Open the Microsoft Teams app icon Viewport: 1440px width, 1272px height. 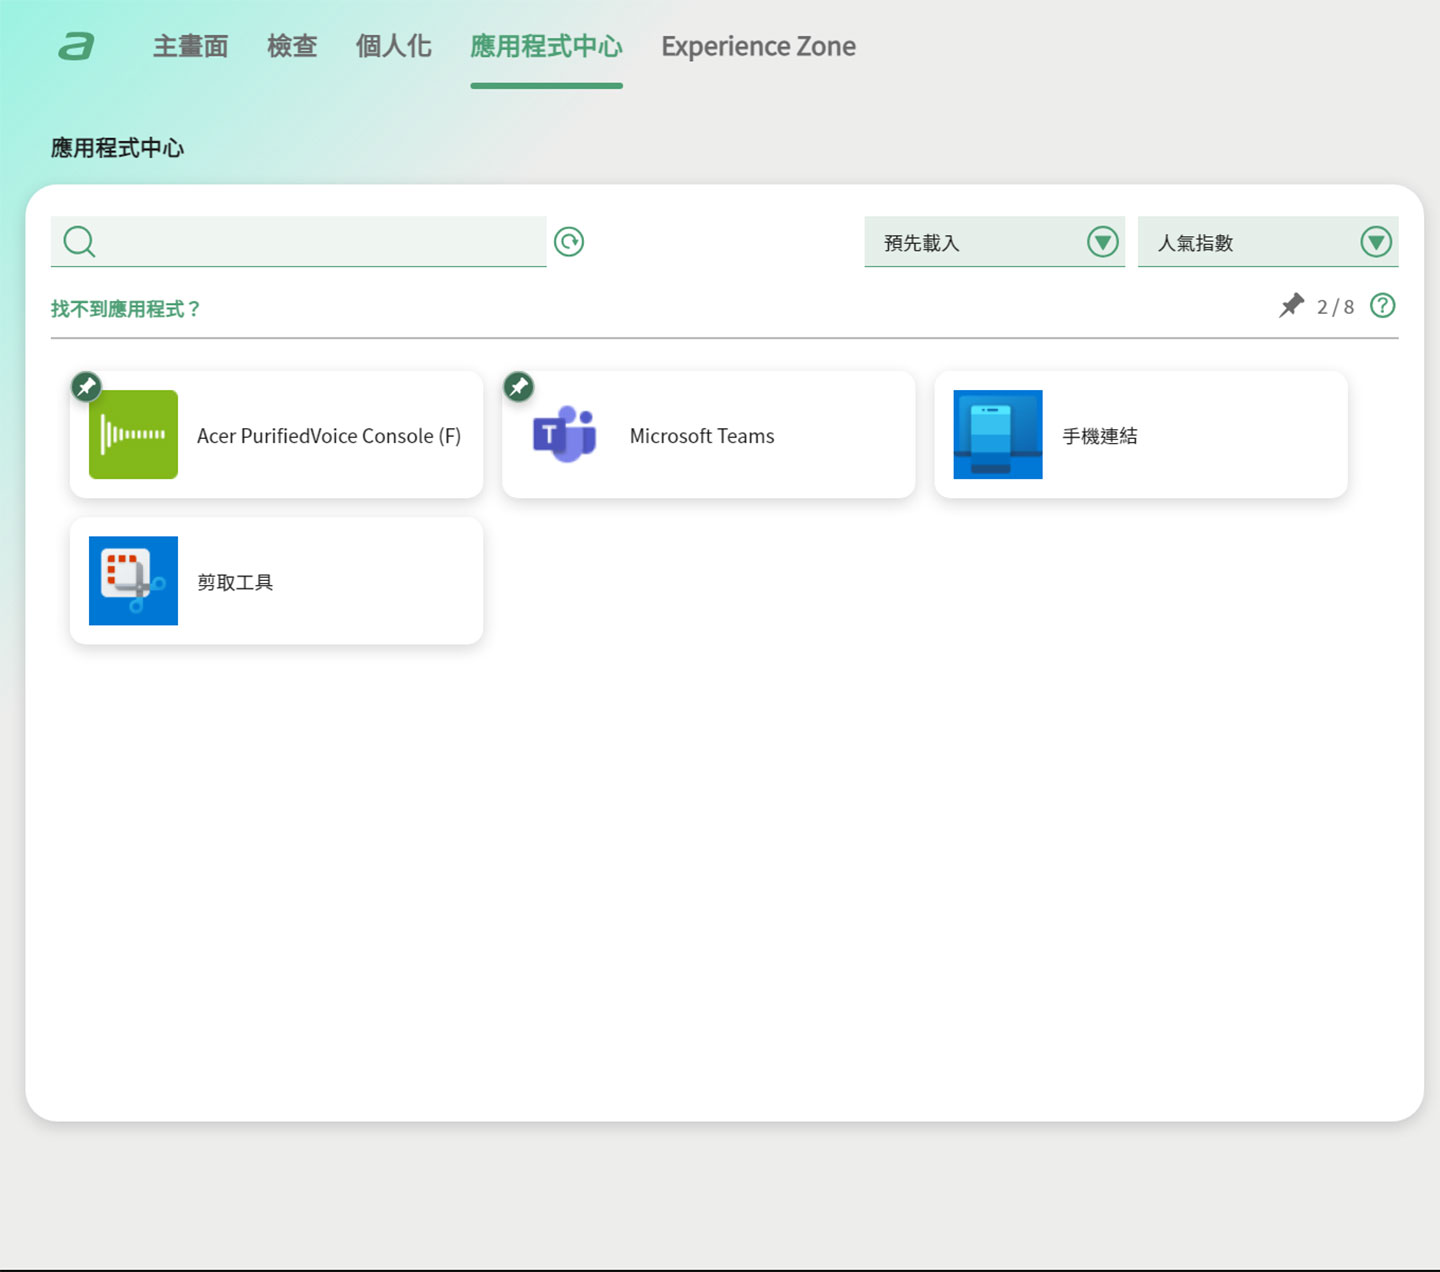(x=565, y=435)
